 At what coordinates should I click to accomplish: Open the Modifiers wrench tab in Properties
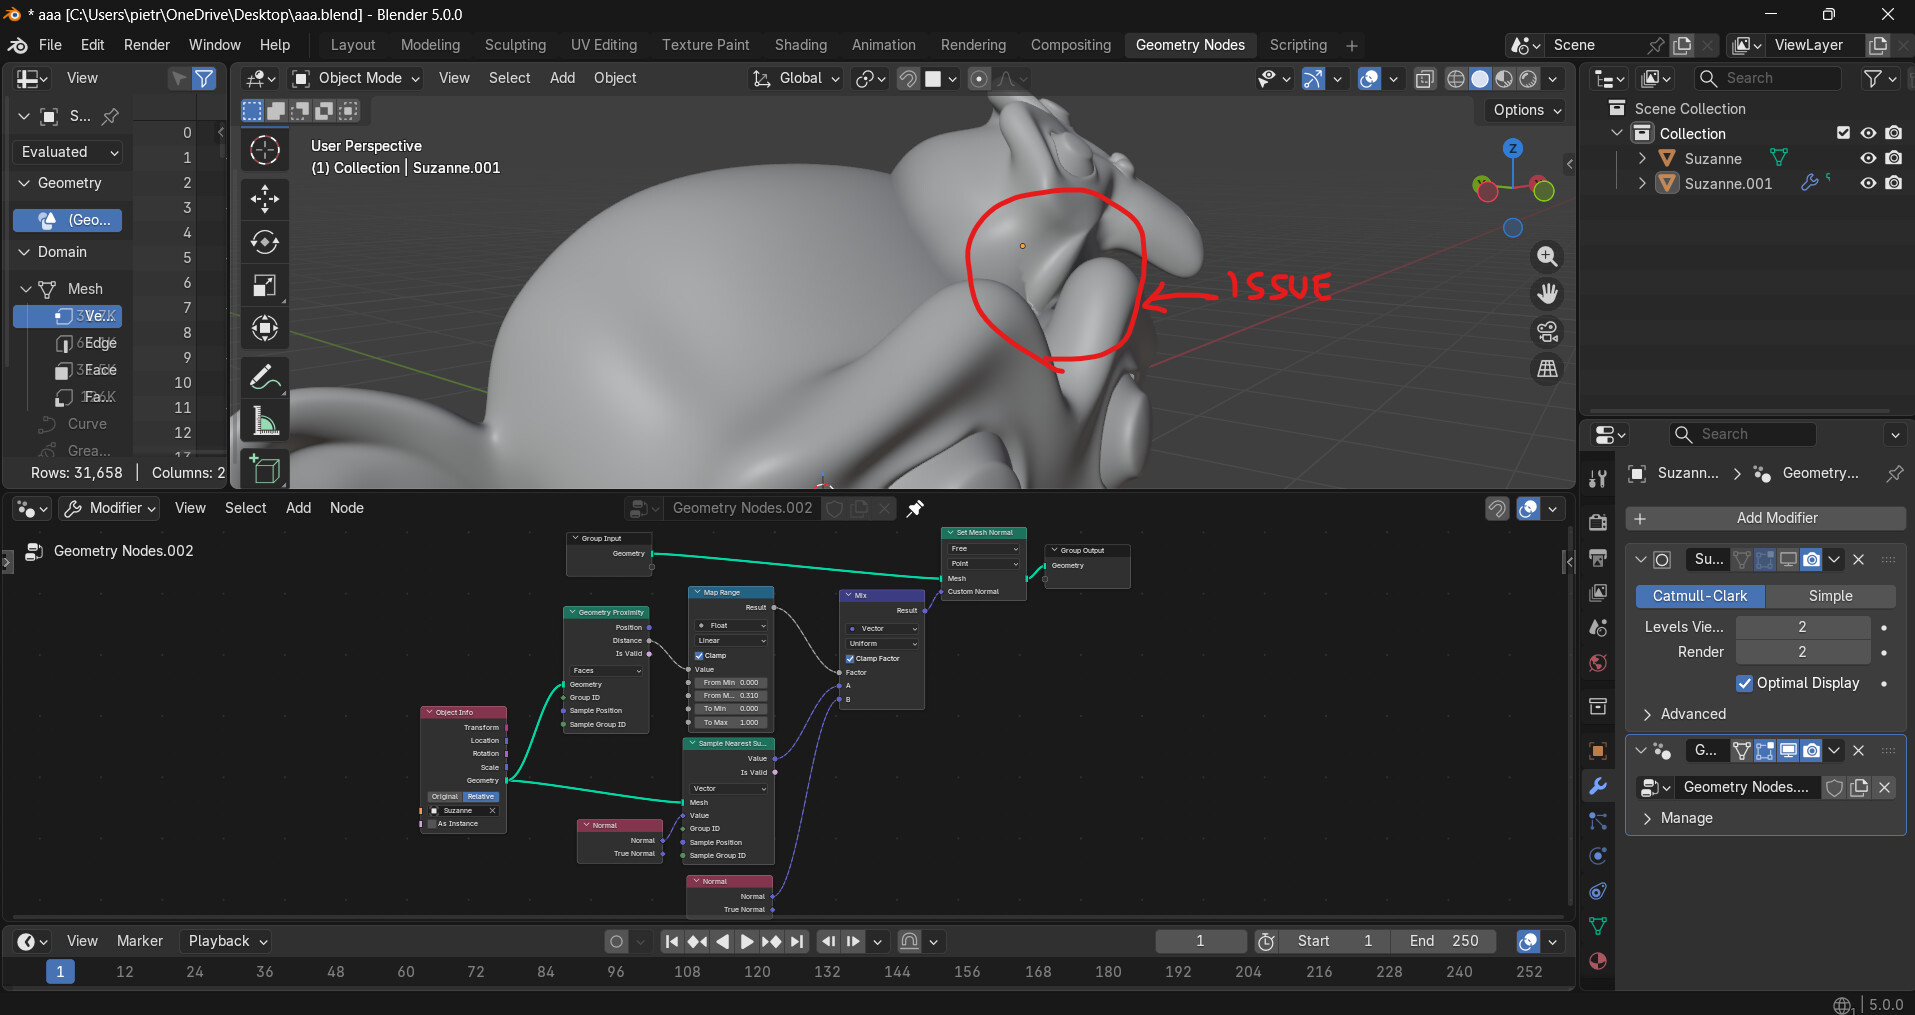1598,786
